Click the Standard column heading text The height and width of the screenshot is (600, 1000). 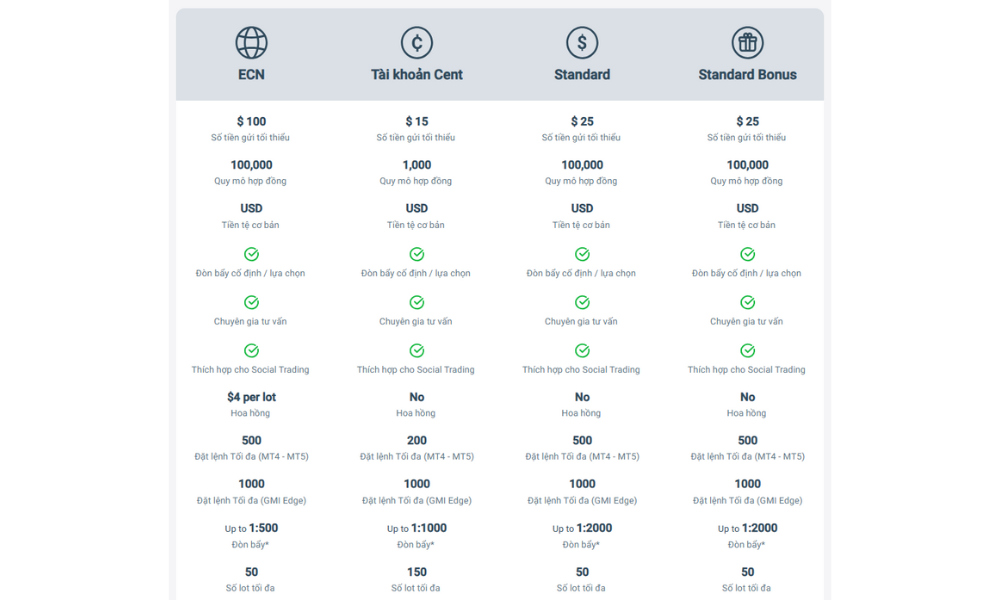tap(582, 75)
